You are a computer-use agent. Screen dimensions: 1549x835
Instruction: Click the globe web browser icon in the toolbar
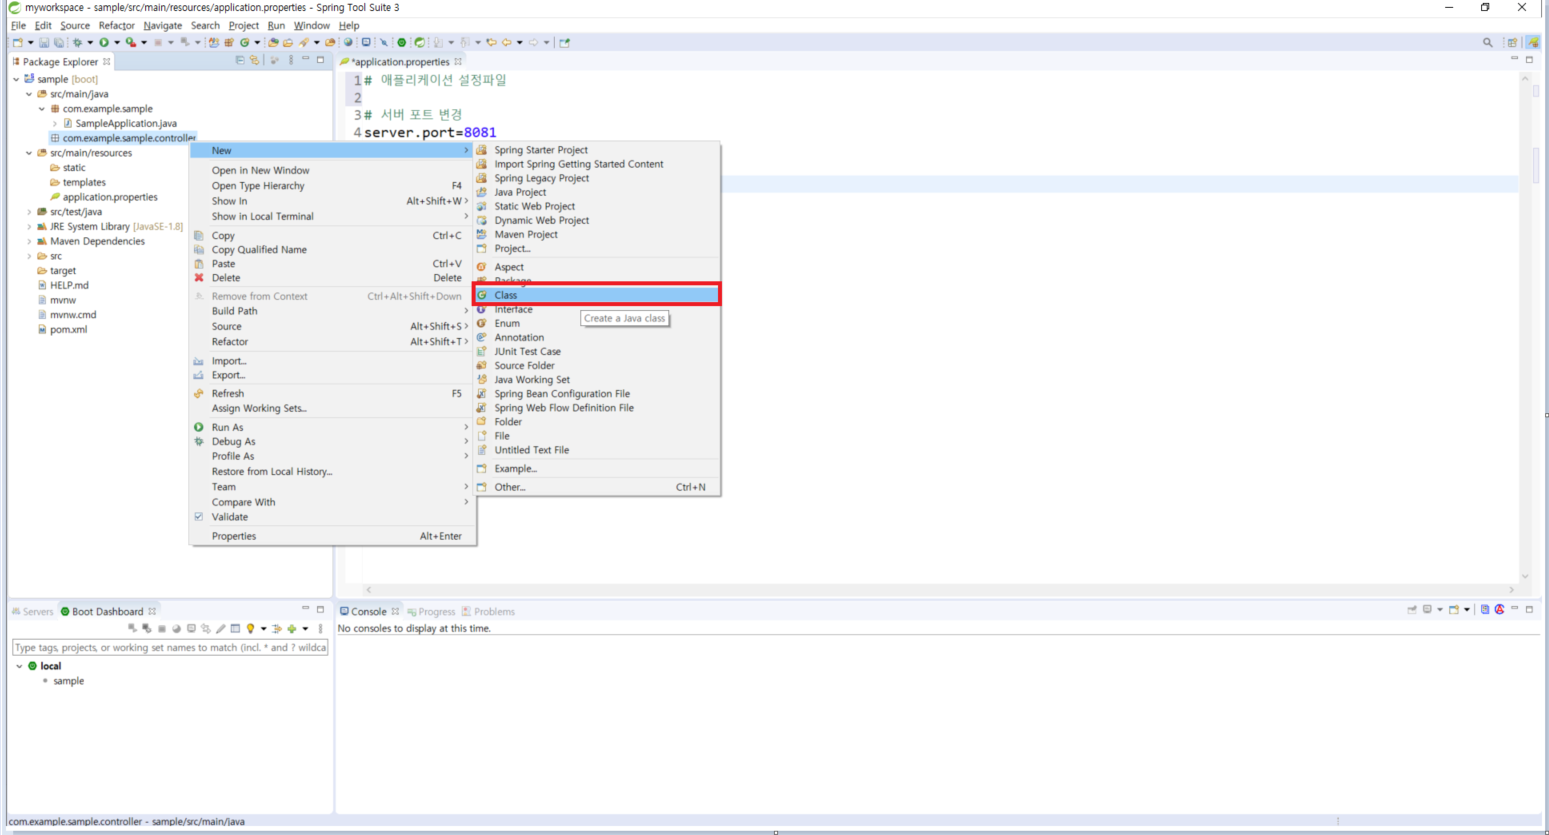pyautogui.click(x=348, y=42)
